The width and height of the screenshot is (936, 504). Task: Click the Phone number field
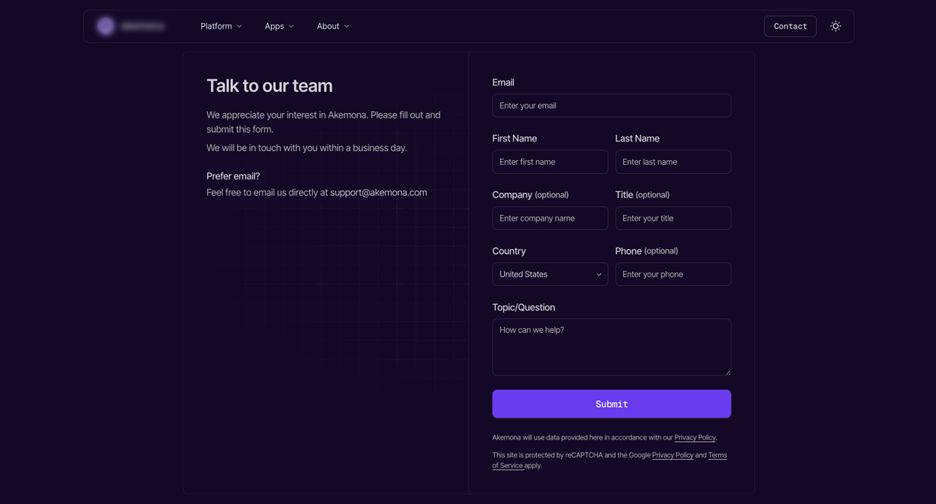[x=672, y=274]
